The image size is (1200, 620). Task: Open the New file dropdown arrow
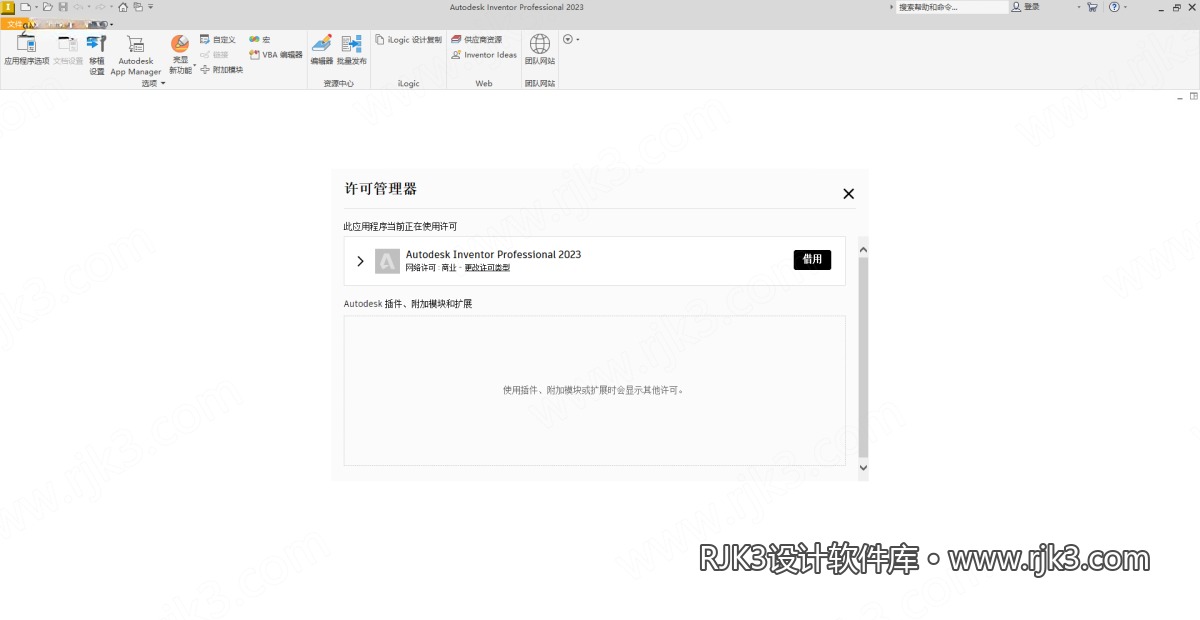tap(36, 7)
